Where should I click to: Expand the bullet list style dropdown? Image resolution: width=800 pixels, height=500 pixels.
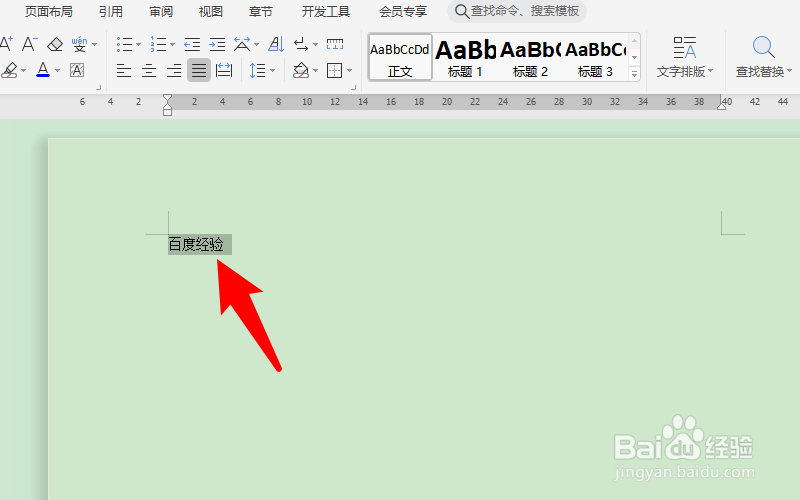138,45
